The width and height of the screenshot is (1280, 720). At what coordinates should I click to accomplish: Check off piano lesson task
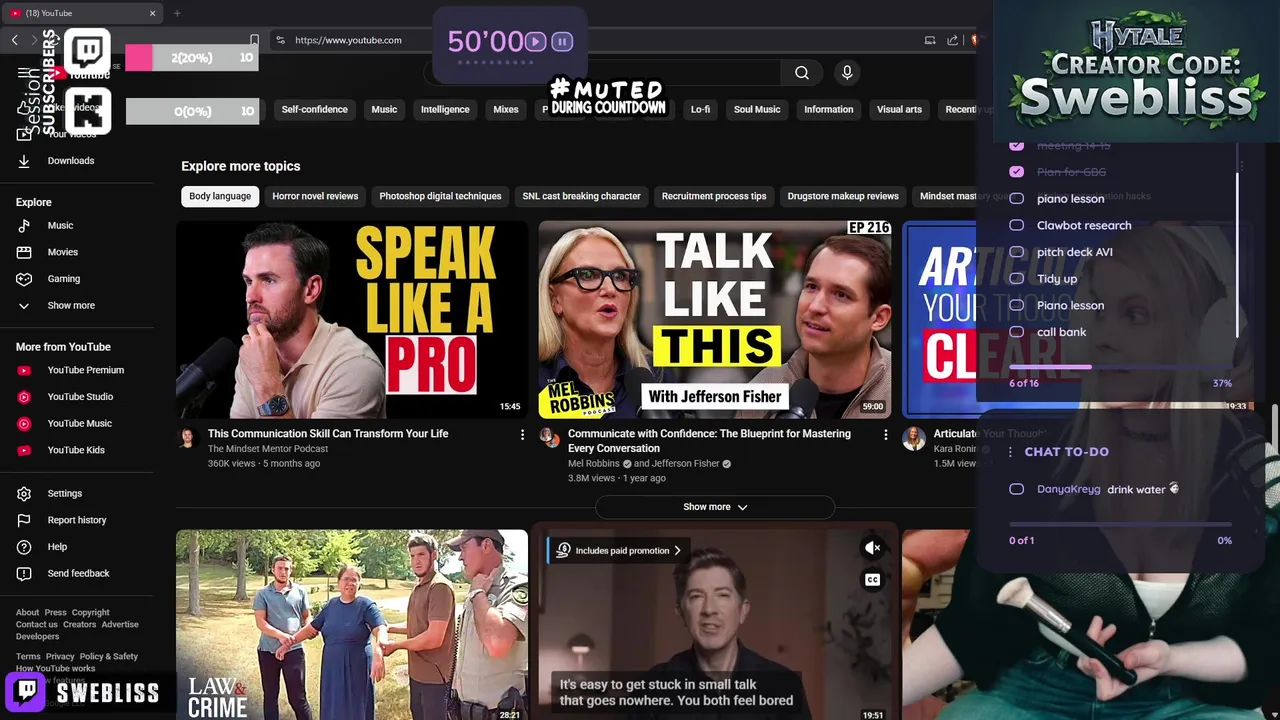pyautogui.click(x=1017, y=198)
